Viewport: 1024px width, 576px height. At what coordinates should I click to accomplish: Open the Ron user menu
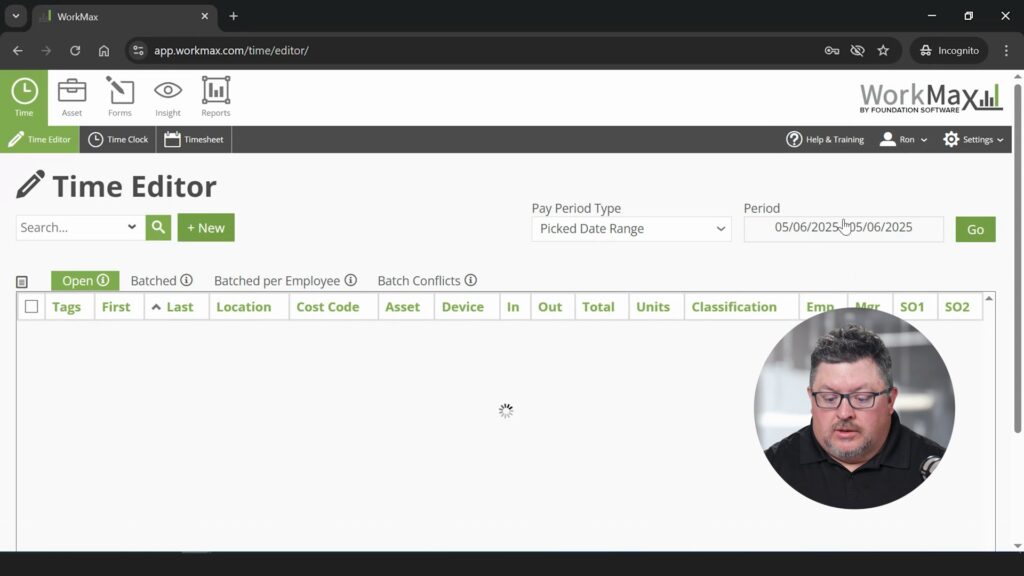point(903,140)
